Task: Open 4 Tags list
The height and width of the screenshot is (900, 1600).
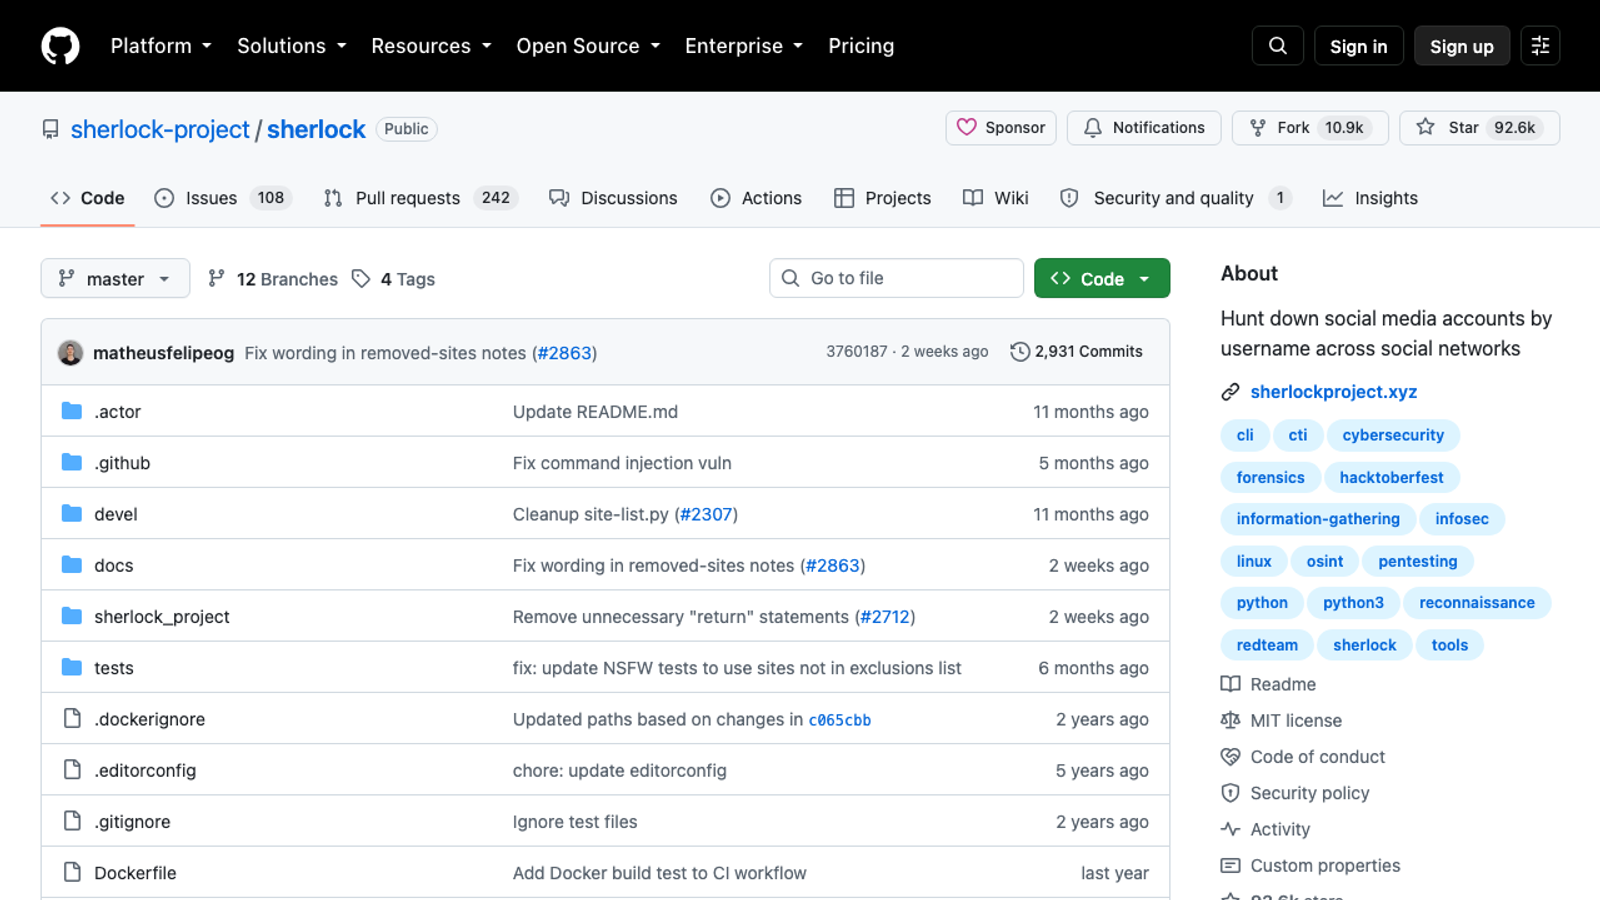Action: click(394, 279)
